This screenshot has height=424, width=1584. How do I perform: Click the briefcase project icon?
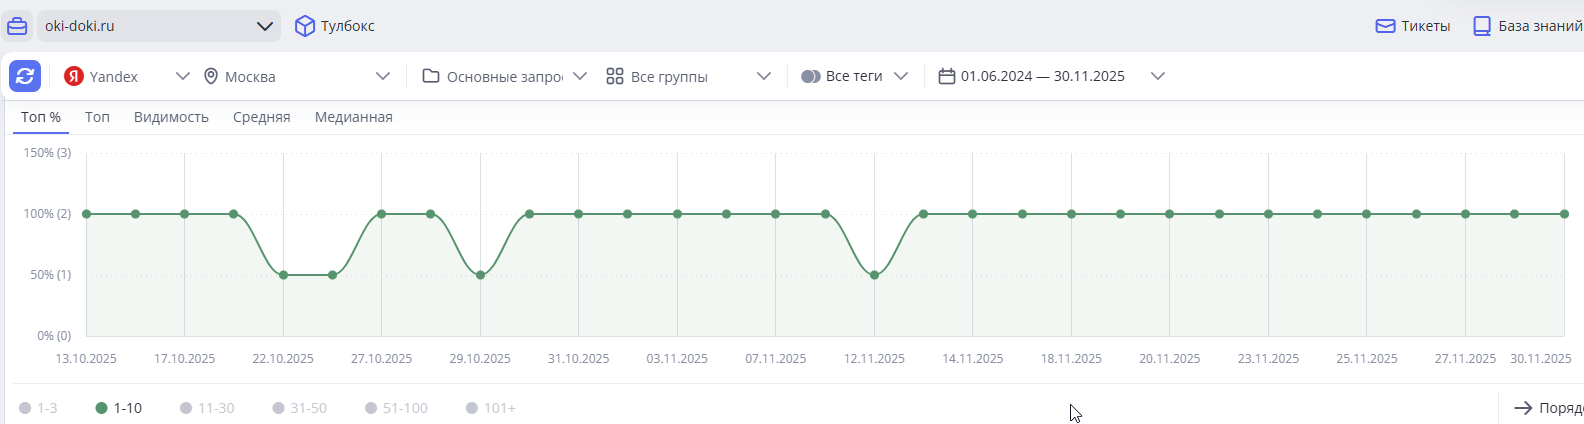click(x=17, y=26)
